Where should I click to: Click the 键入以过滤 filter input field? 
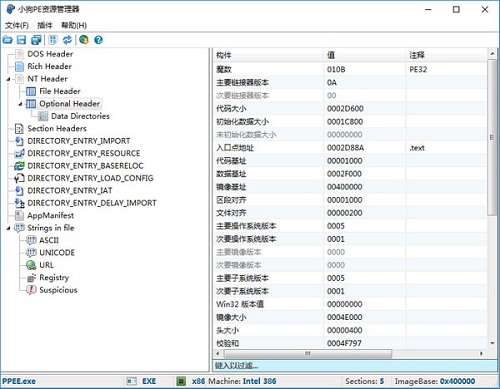[354, 366]
